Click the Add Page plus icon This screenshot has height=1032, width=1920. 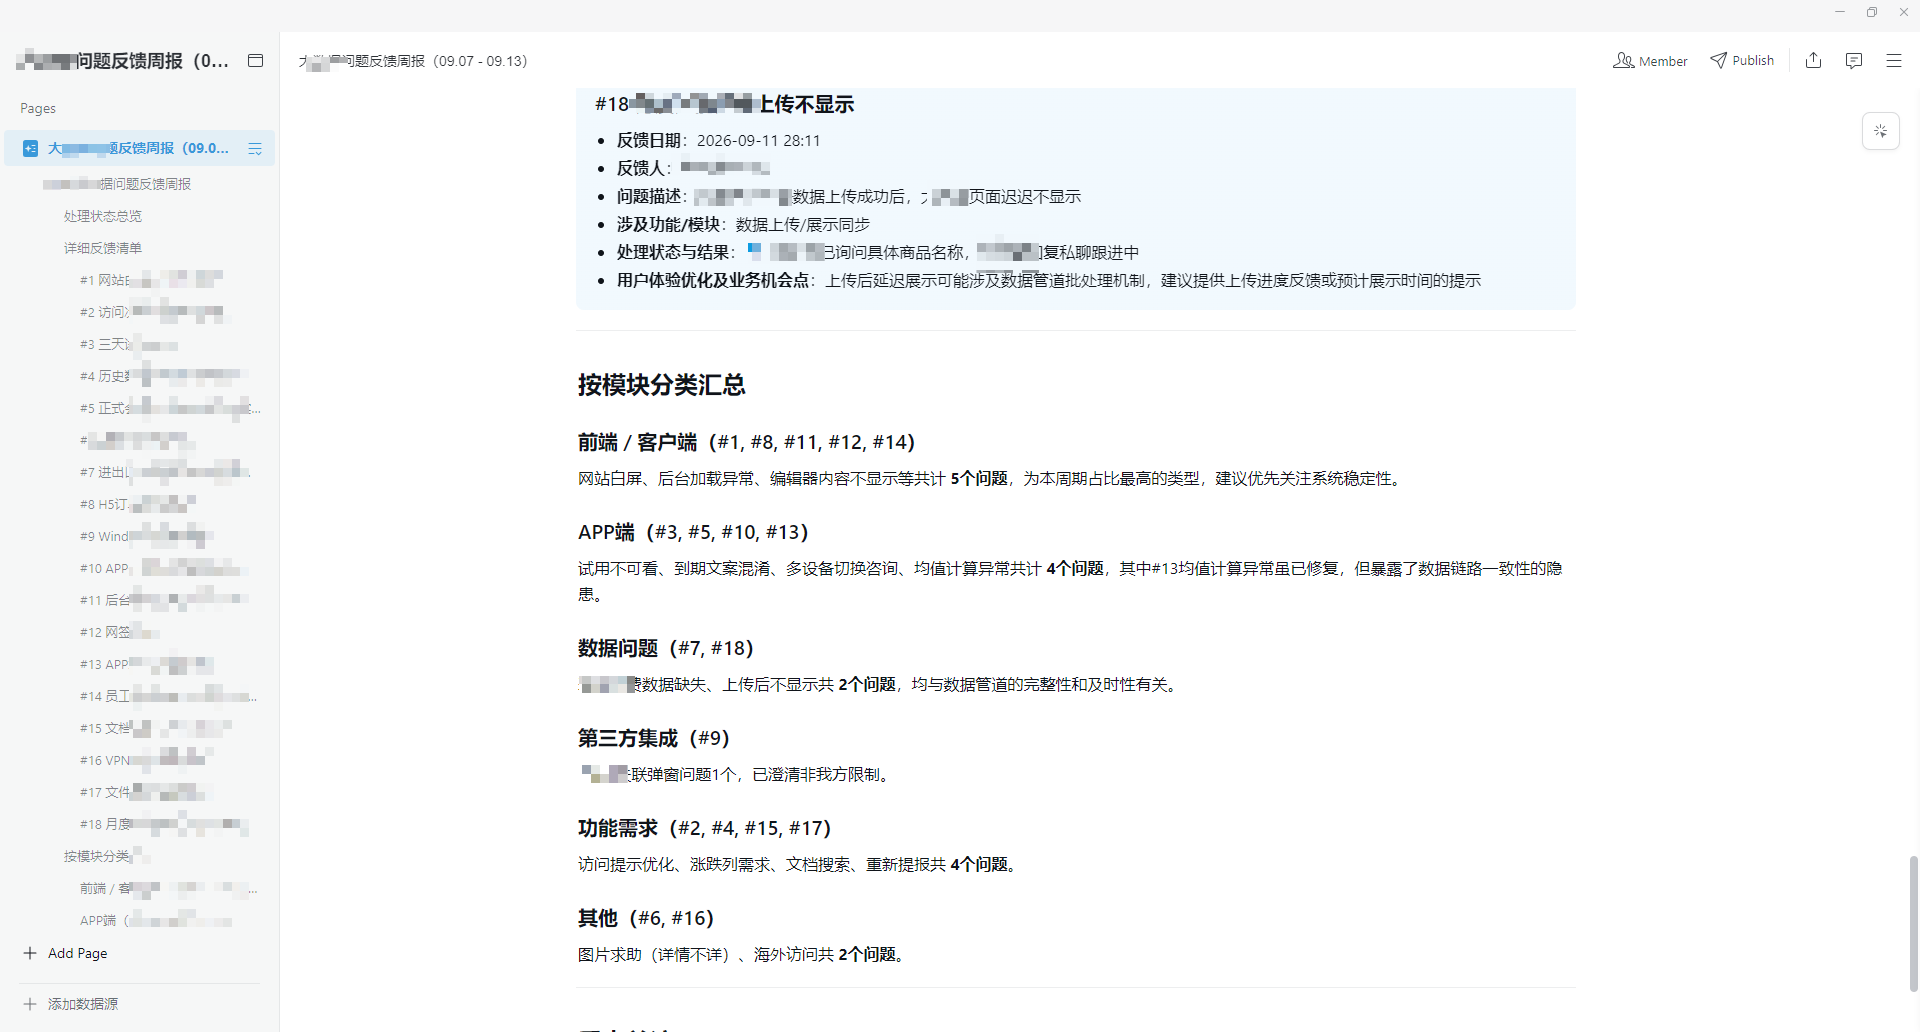pos(30,953)
